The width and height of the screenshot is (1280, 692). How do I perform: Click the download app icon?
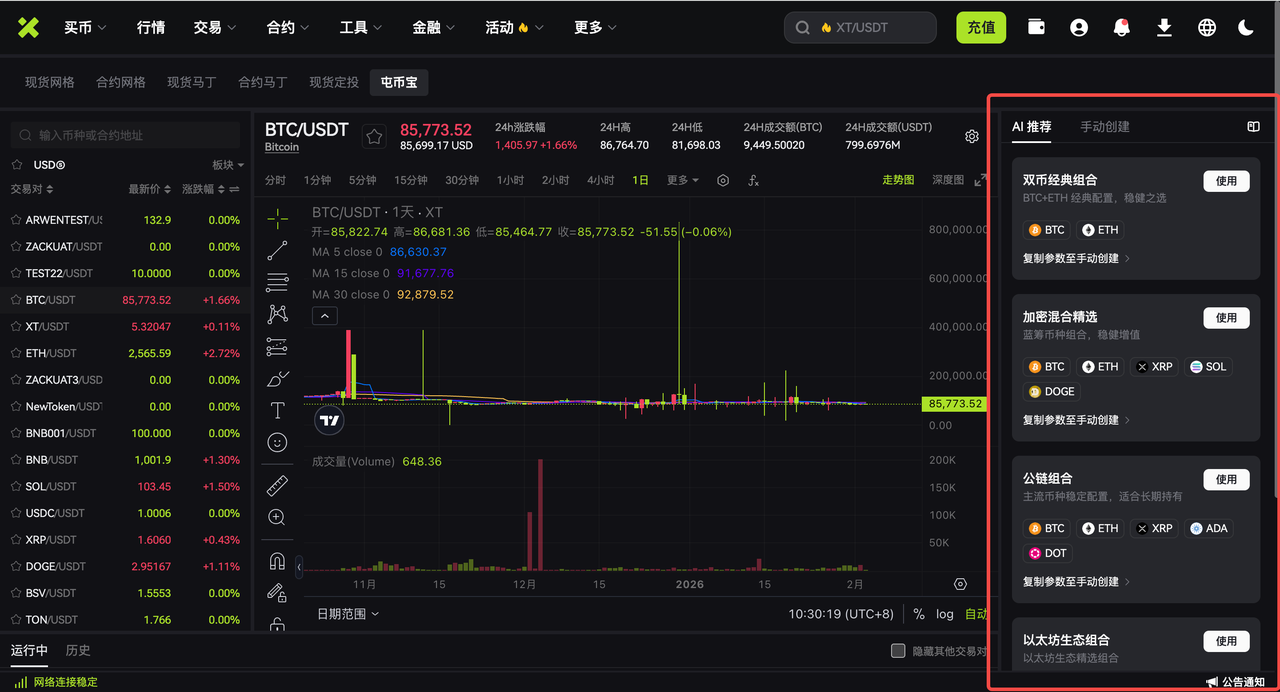coord(1164,28)
